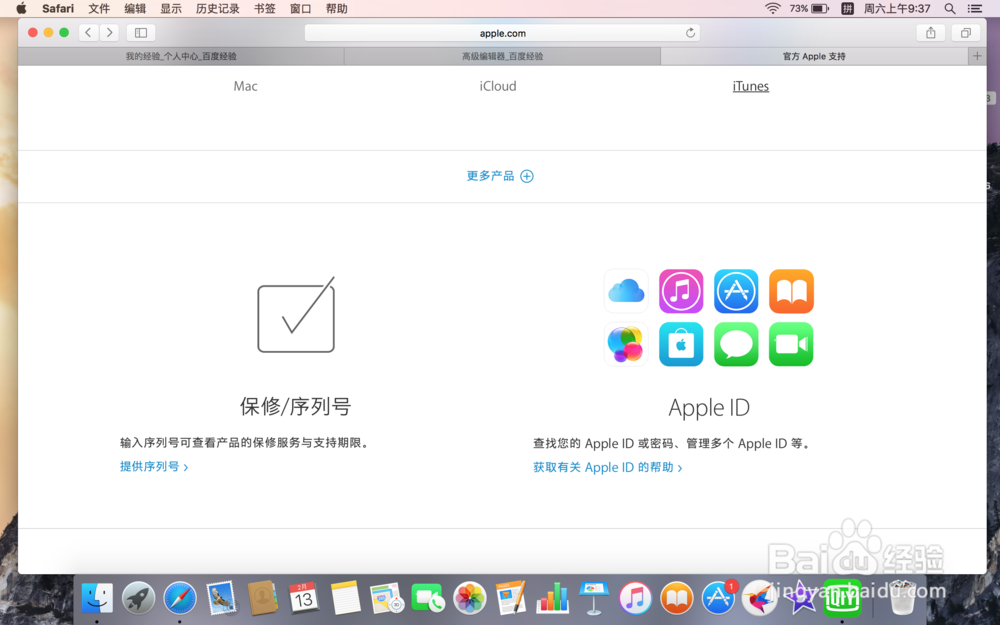1000x625 pixels.
Task: Open App Store with badge in Dock
Action: (x=719, y=598)
